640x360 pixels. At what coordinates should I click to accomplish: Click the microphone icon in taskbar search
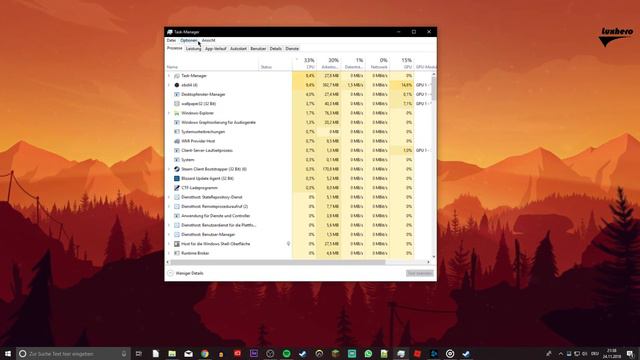[x=124, y=353]
